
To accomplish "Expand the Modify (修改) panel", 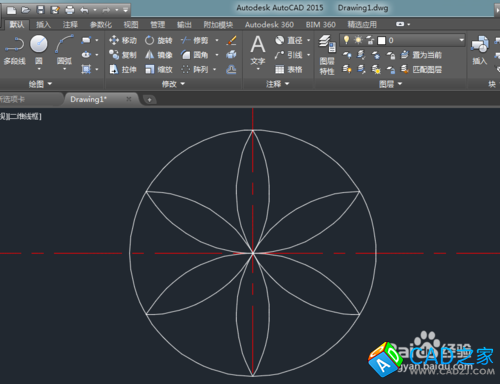I will [173, 84].
